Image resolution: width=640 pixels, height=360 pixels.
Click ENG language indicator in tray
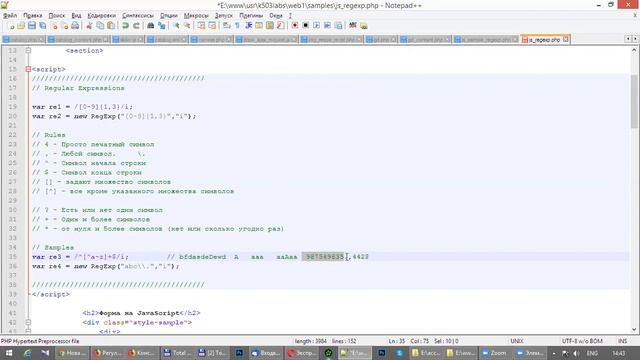click(592, 353)
